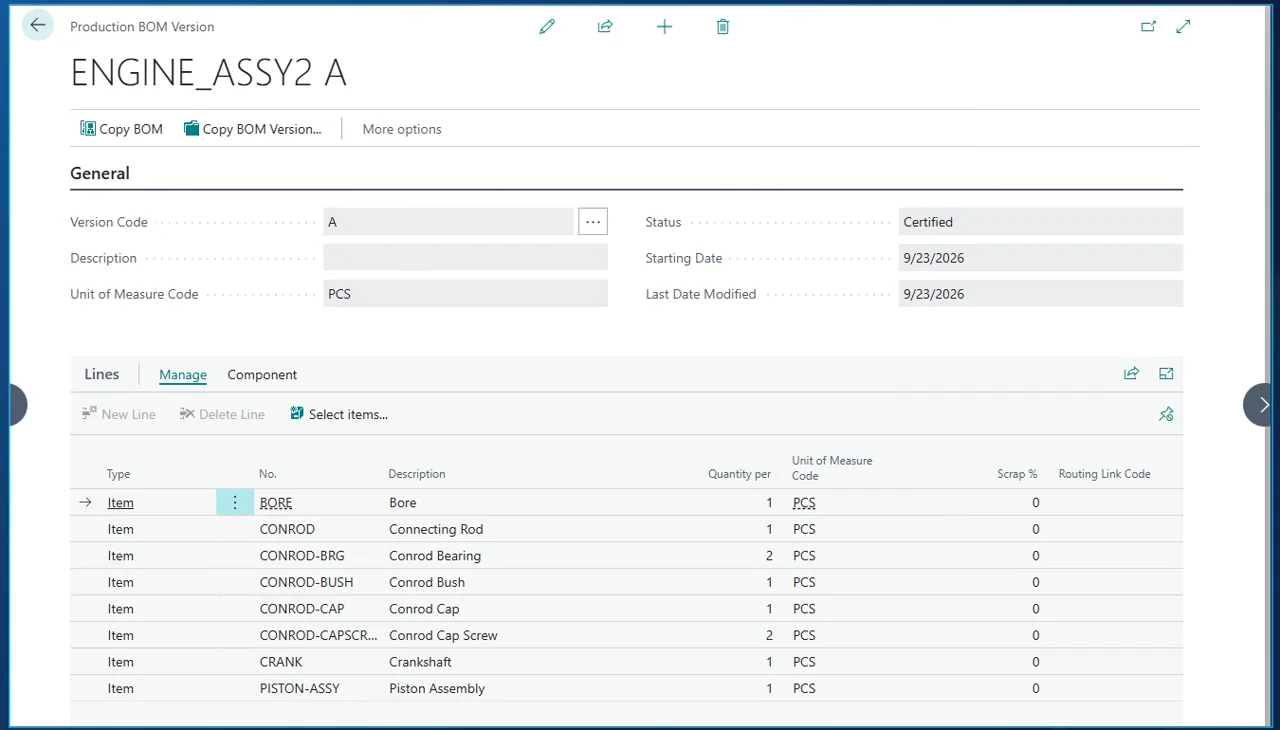Click the edit pencil icon
This screenshot has height=730, width=1280.
point(547,27)
